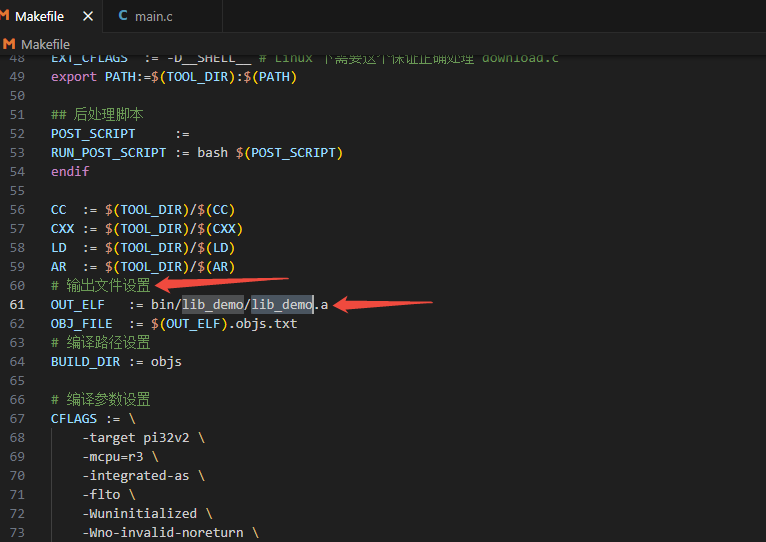Screen dimensions: 766x542
Task: Click 'POST_SCRIPT' variable on line 52
Action: (93, 134)
